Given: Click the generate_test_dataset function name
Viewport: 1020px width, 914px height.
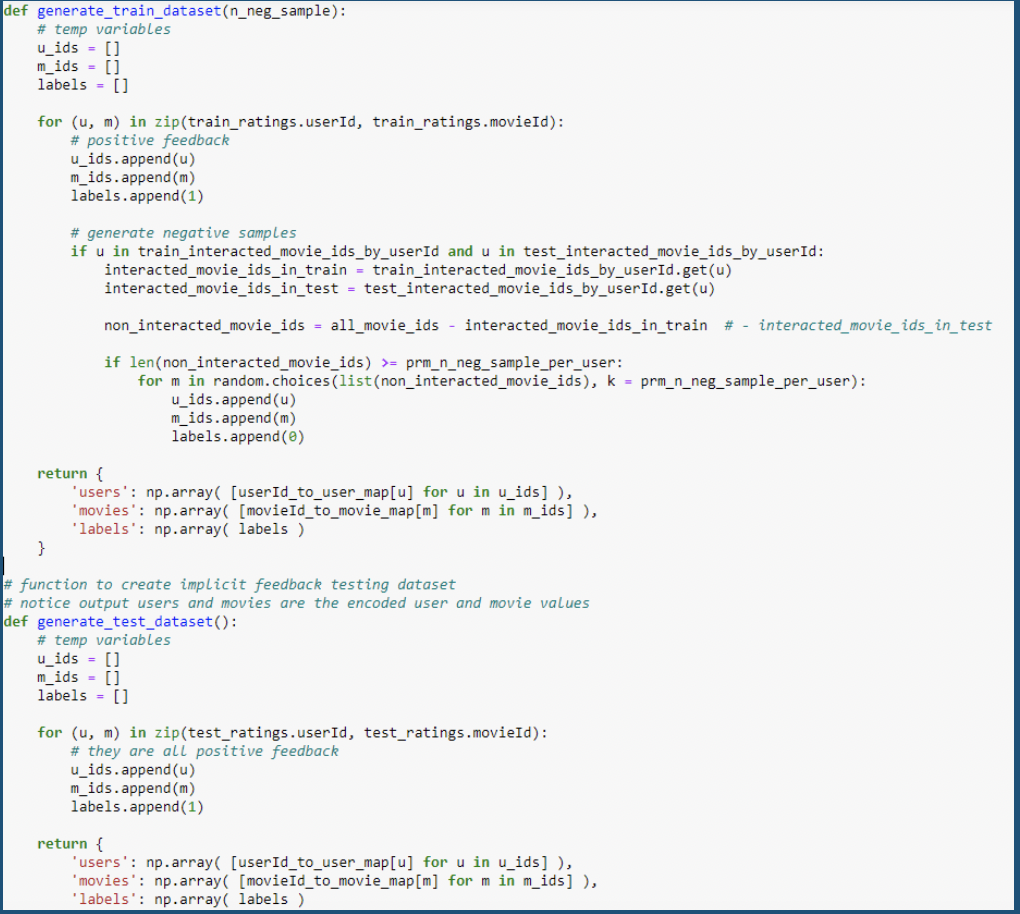Looking at the screenshot, I should 125,622.
